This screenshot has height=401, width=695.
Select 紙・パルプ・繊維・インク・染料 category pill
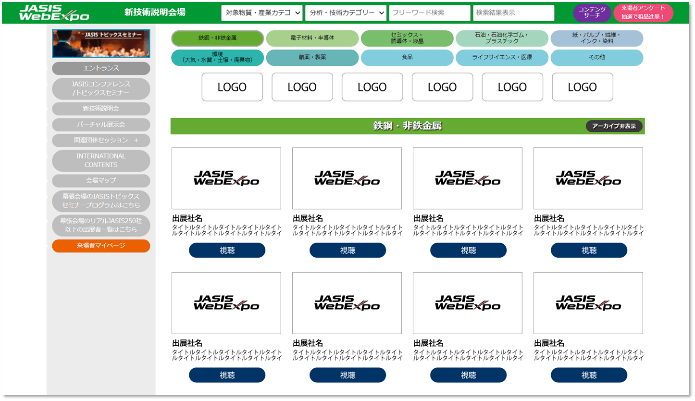pyautogui.click(x=597, y=38)
